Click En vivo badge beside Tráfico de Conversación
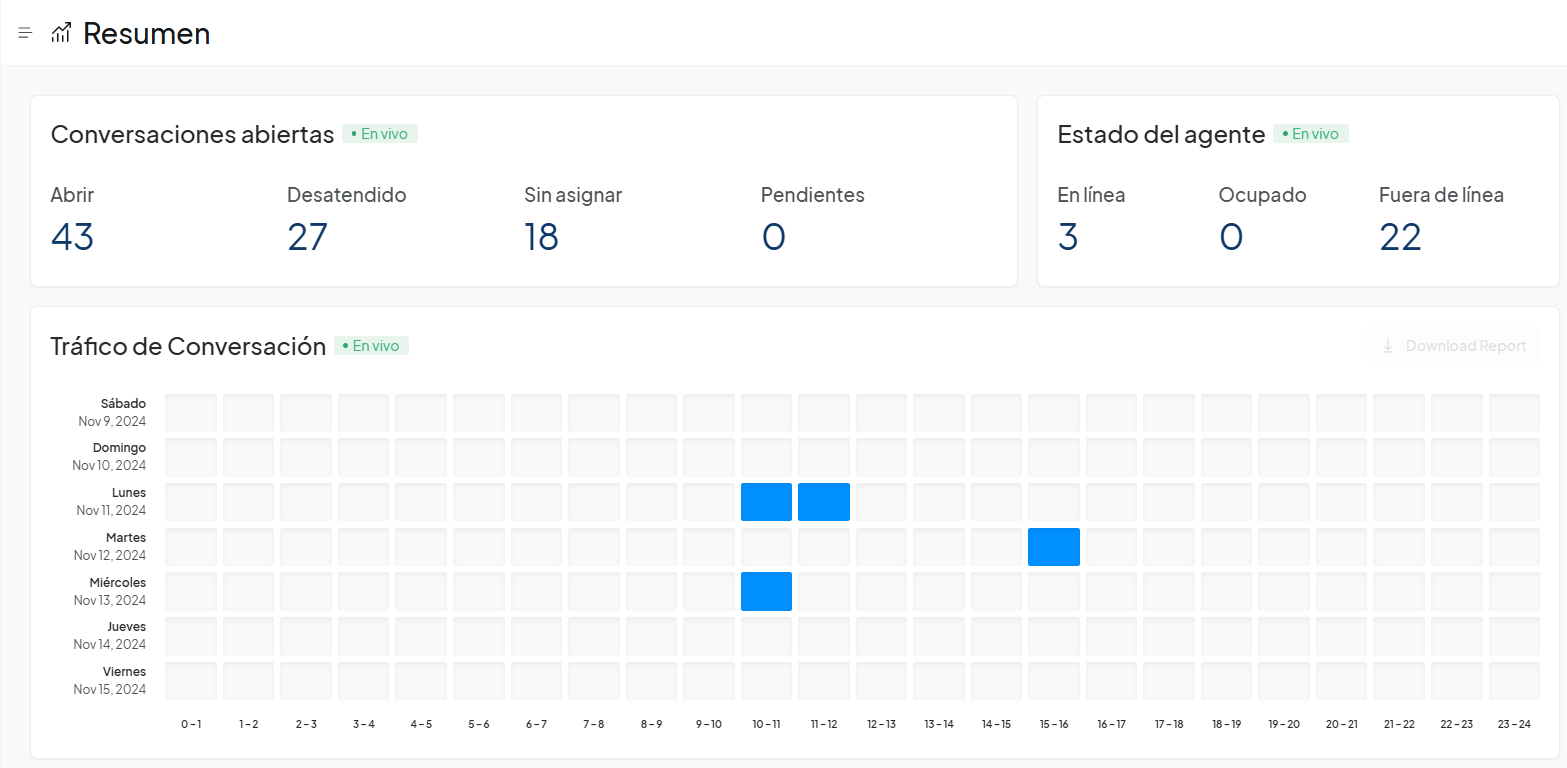Image resolution: width=1567 pixels, height=768 pixels. click(371, 346)
